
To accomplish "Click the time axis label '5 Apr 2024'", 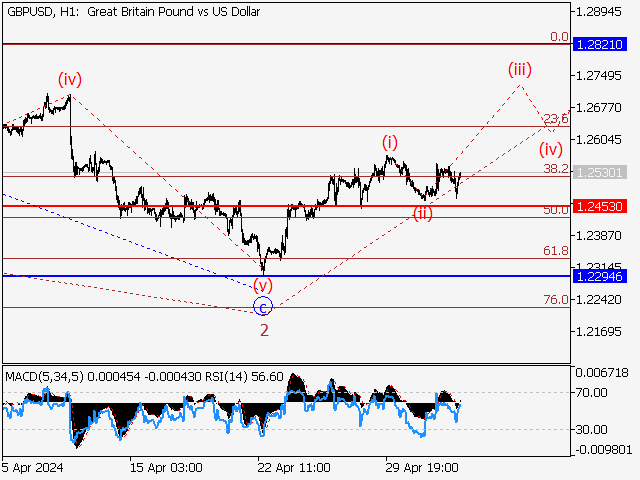I will click(x=32, y=467).
